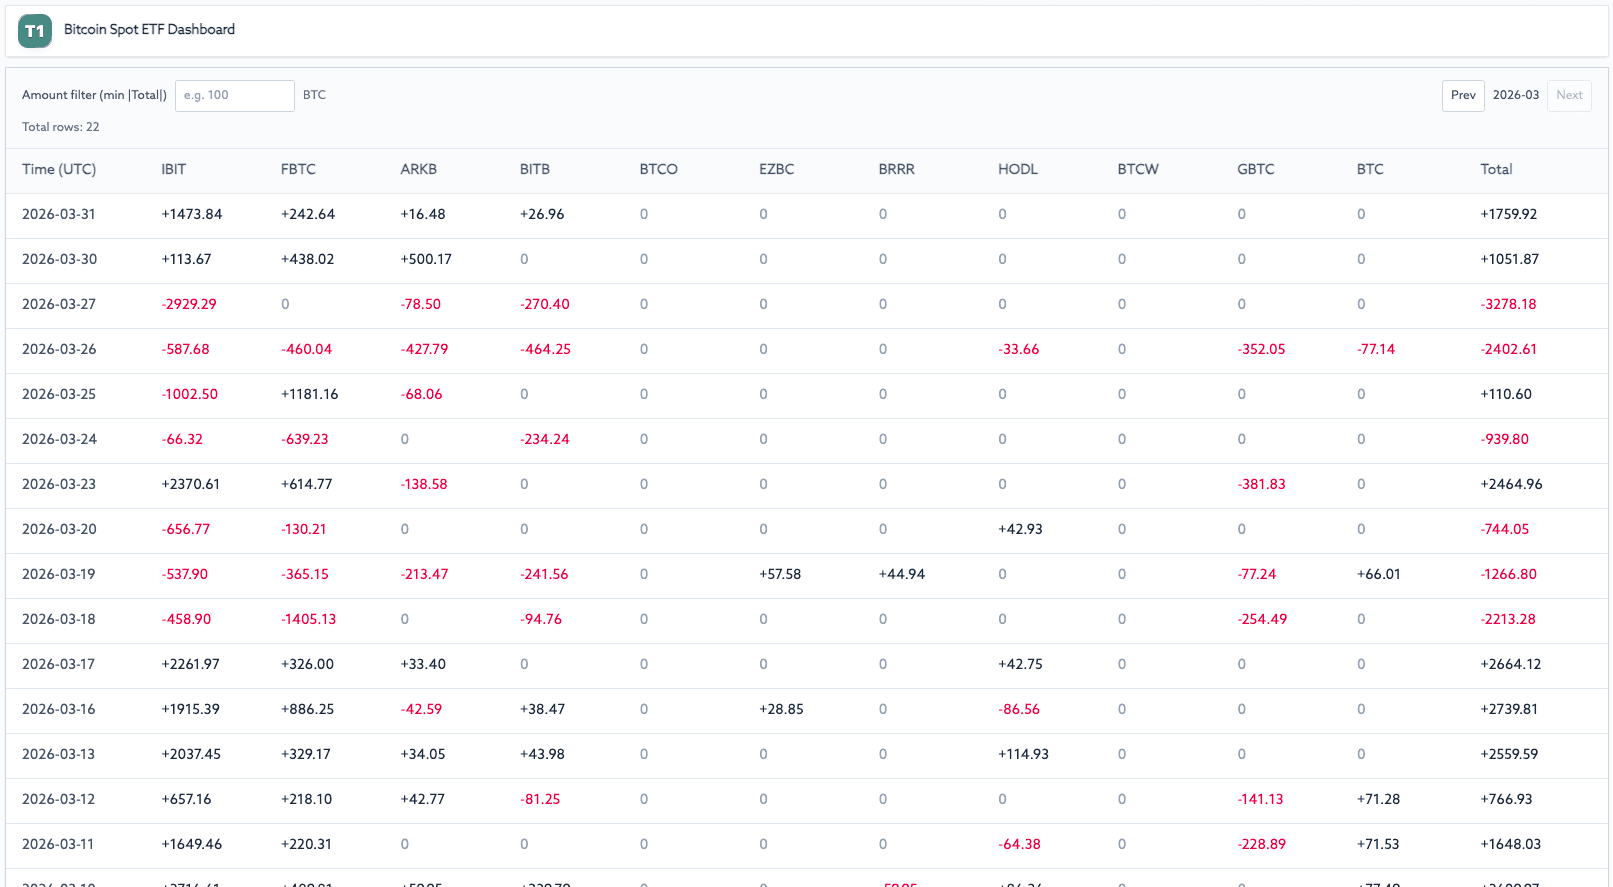Click IBIT value -2929.29
This screenshot has height=887, width=1613.
coord(189,305)
